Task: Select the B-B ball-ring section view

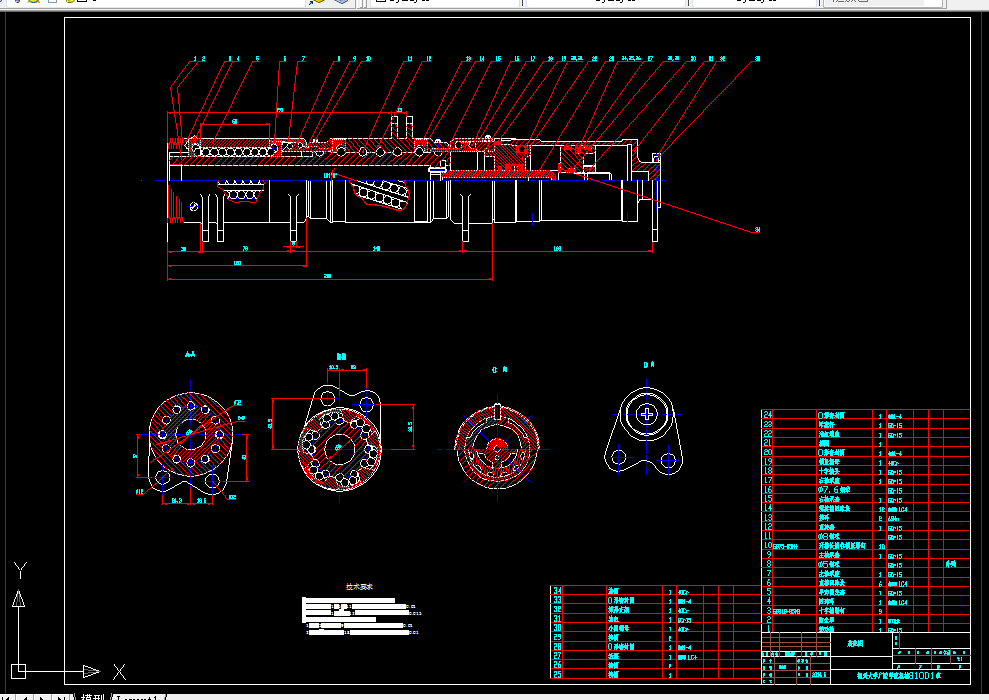Action: point(339,439)
